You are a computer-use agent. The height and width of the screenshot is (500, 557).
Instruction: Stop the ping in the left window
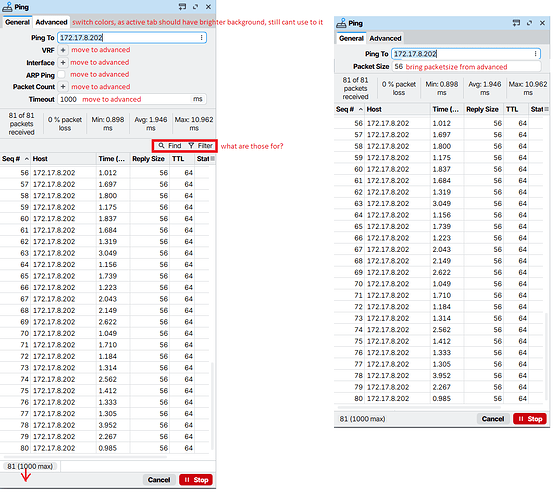[x=196, y=480]
